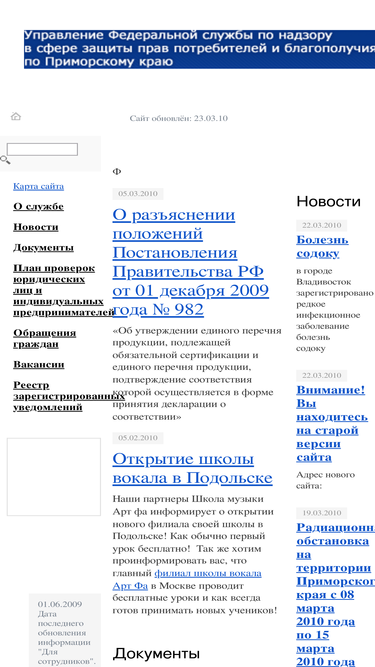Click the empty white box in sidebar

point(54,477)
